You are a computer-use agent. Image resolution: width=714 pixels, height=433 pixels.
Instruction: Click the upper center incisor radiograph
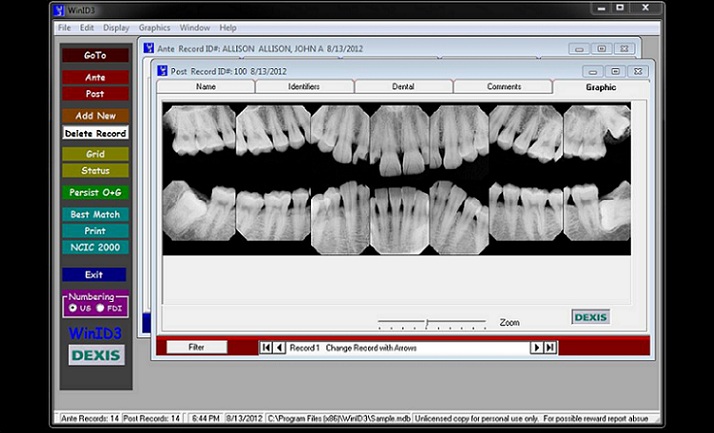pyautogui.click(x=399, y=141)
